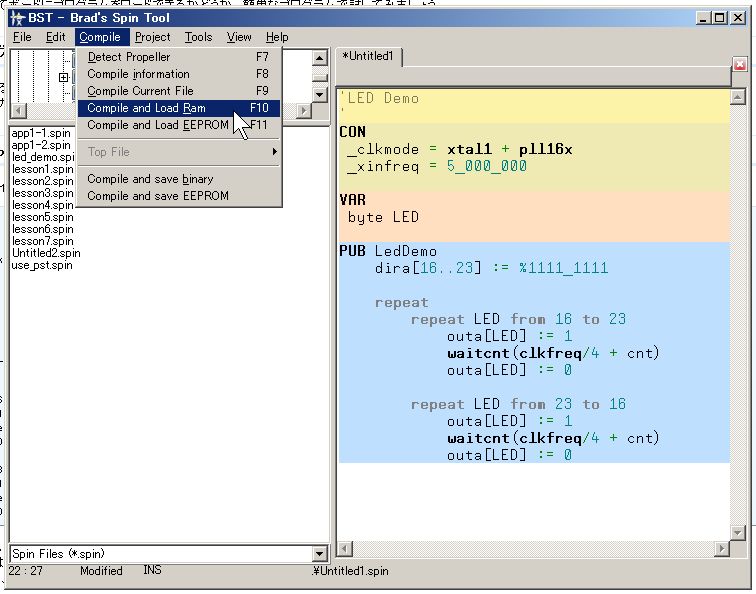Choose Compile and Load Ram
Viewport: 756px width, 594px height.
click(x=146, y=108)
